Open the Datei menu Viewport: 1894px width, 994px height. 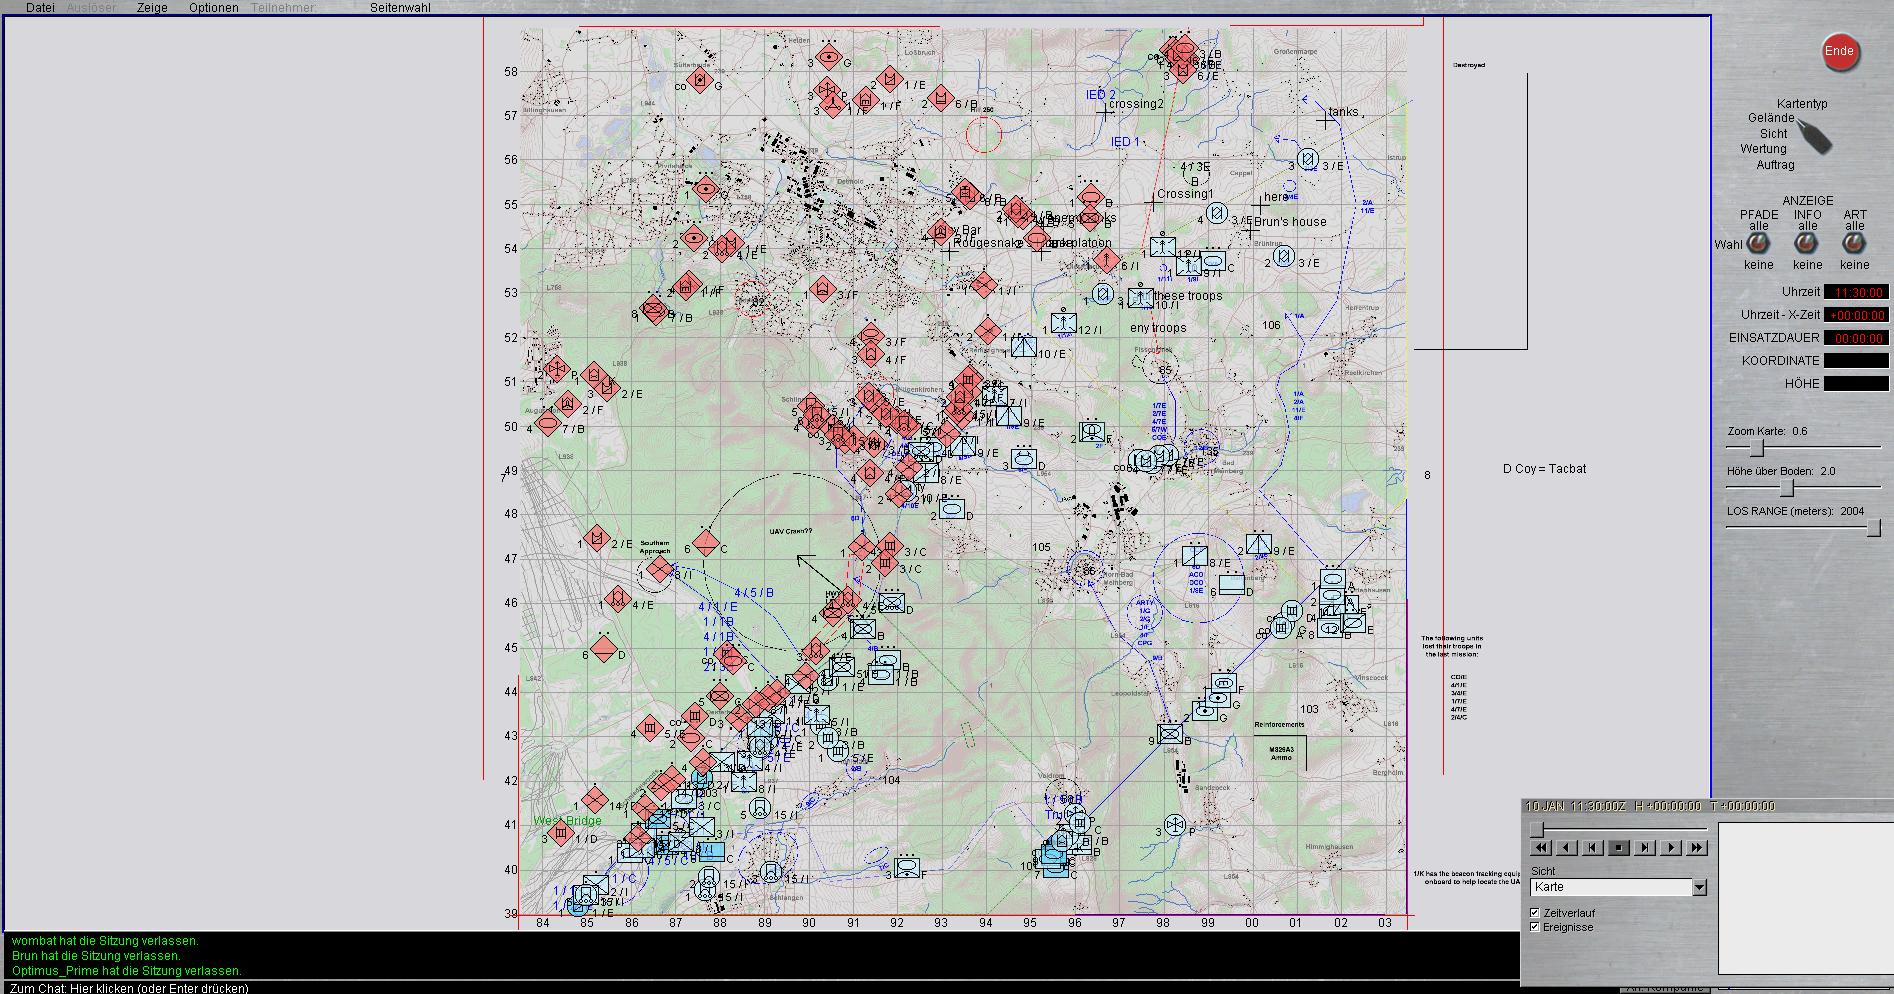(x=40, y=8)
